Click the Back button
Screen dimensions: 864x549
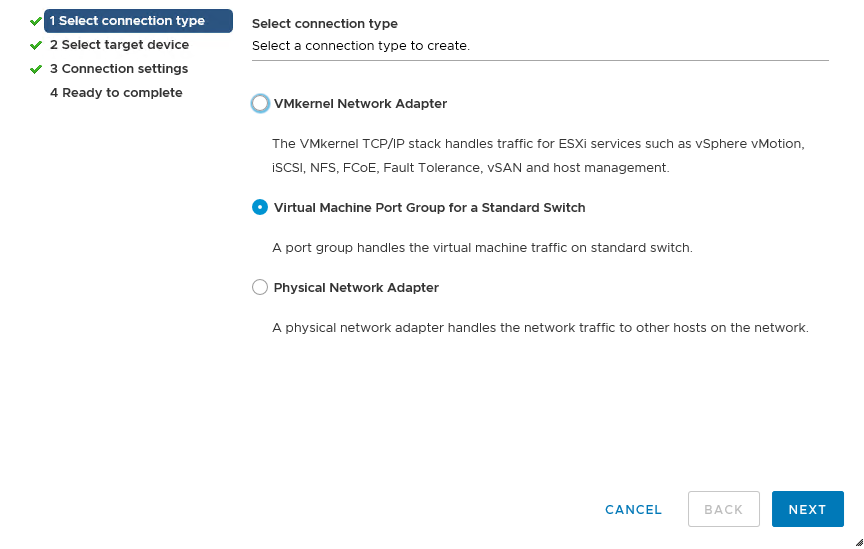724,509
